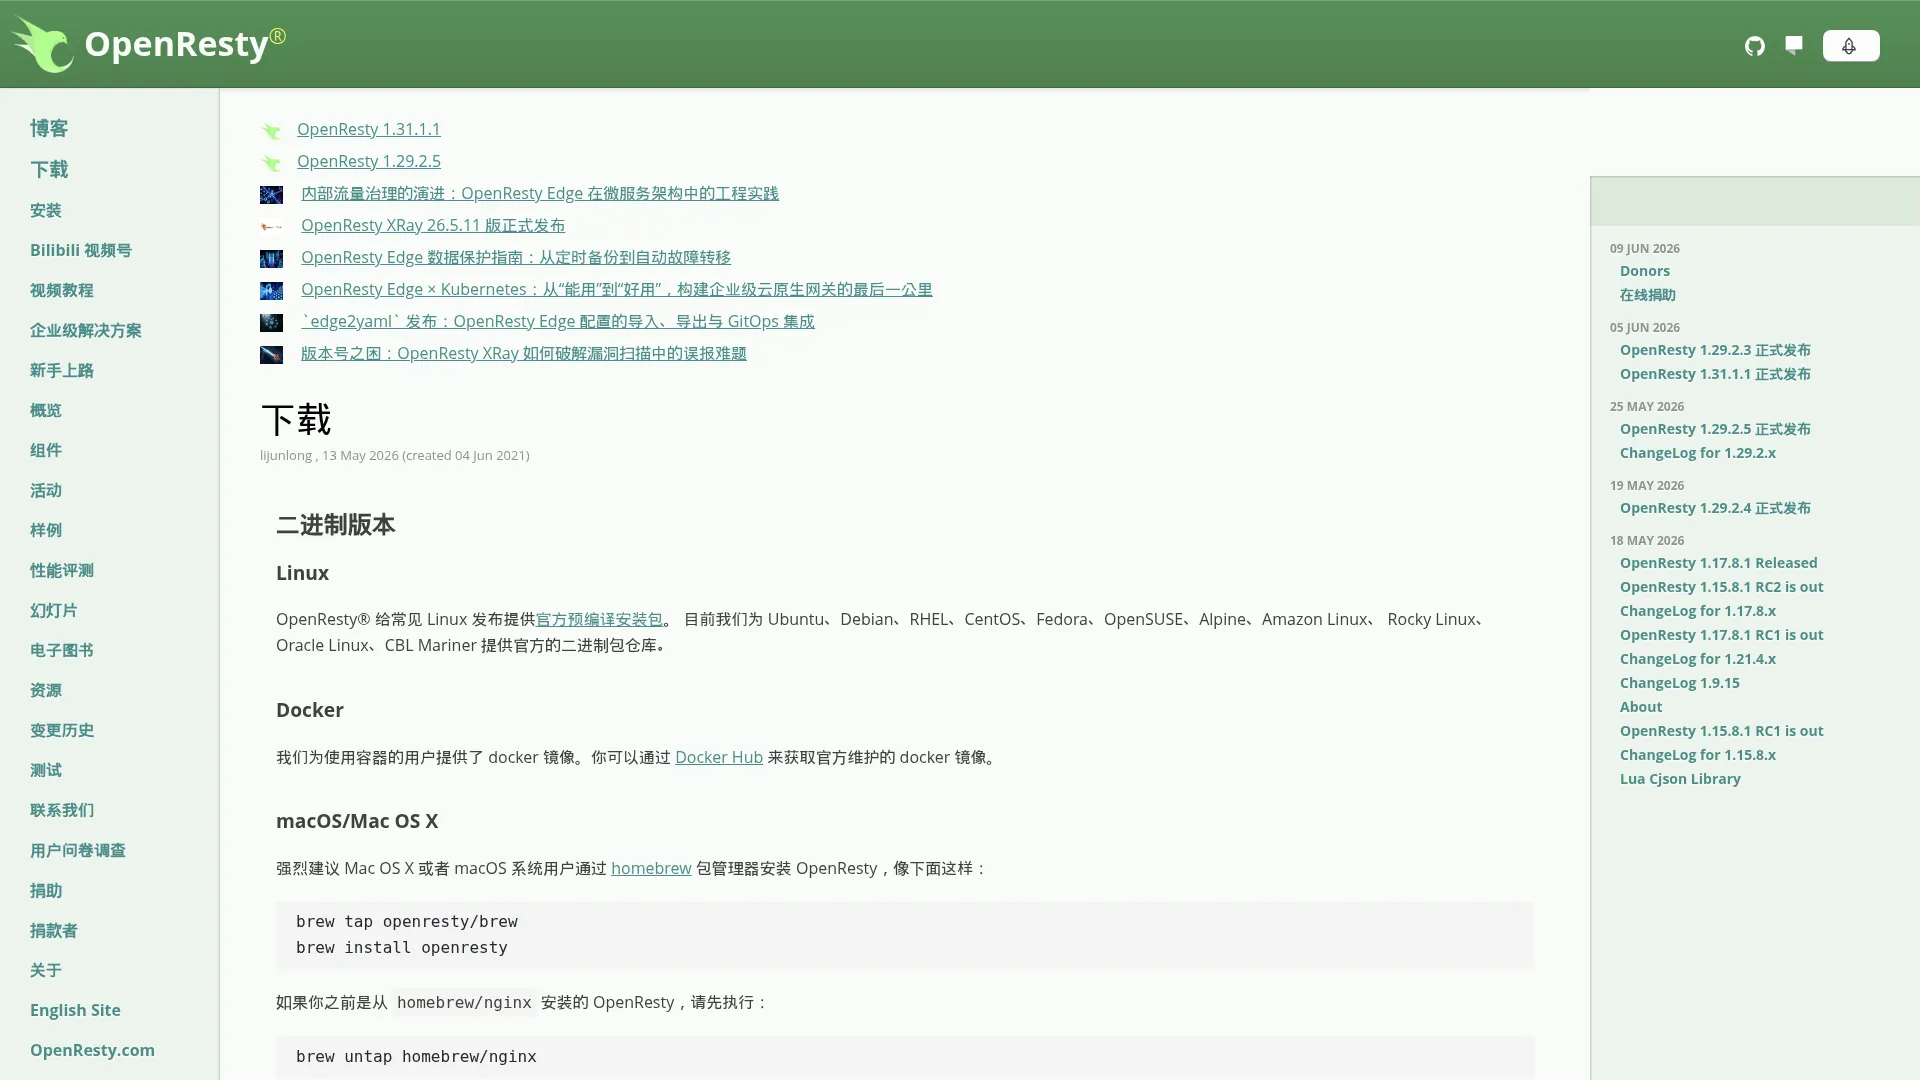Click the OpenResty hummingbird logo
This screenshot has width=1920, height=1080.
(42, 44)
